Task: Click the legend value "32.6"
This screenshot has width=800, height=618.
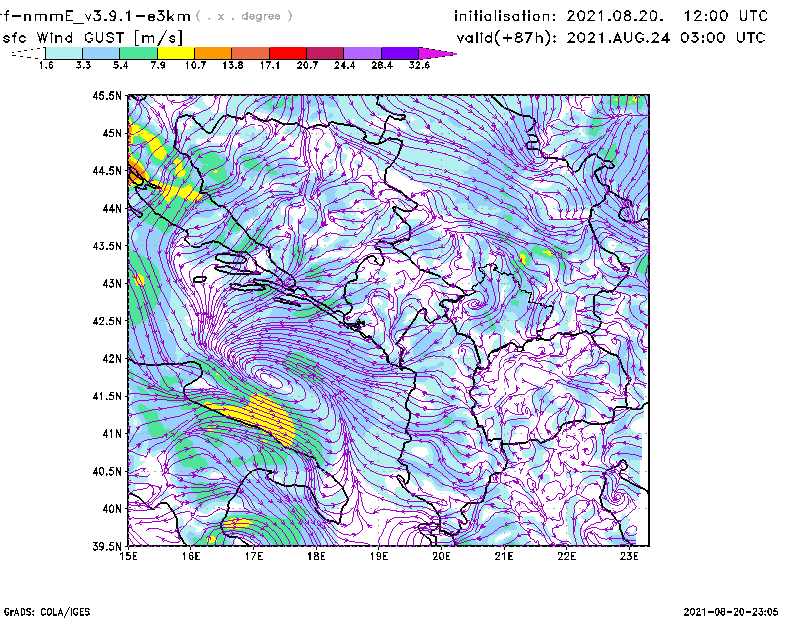Action: coord(419,65)
